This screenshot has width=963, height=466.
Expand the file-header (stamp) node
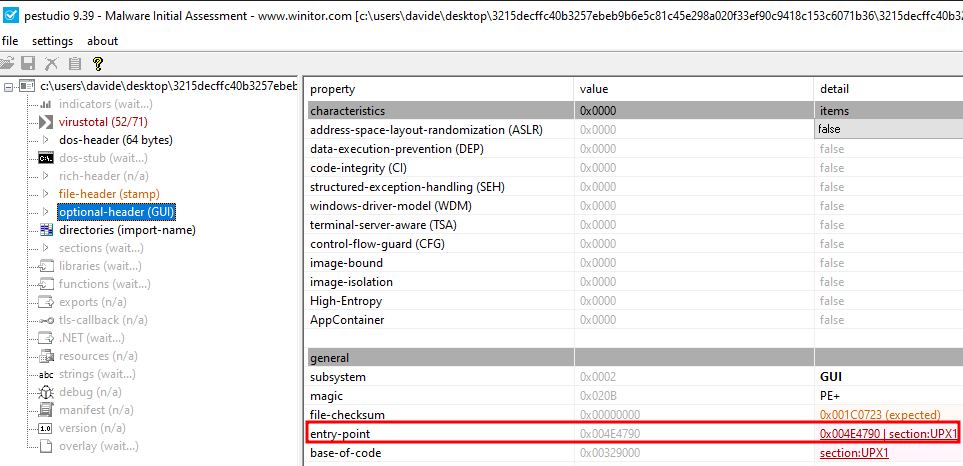coord(46,194)
